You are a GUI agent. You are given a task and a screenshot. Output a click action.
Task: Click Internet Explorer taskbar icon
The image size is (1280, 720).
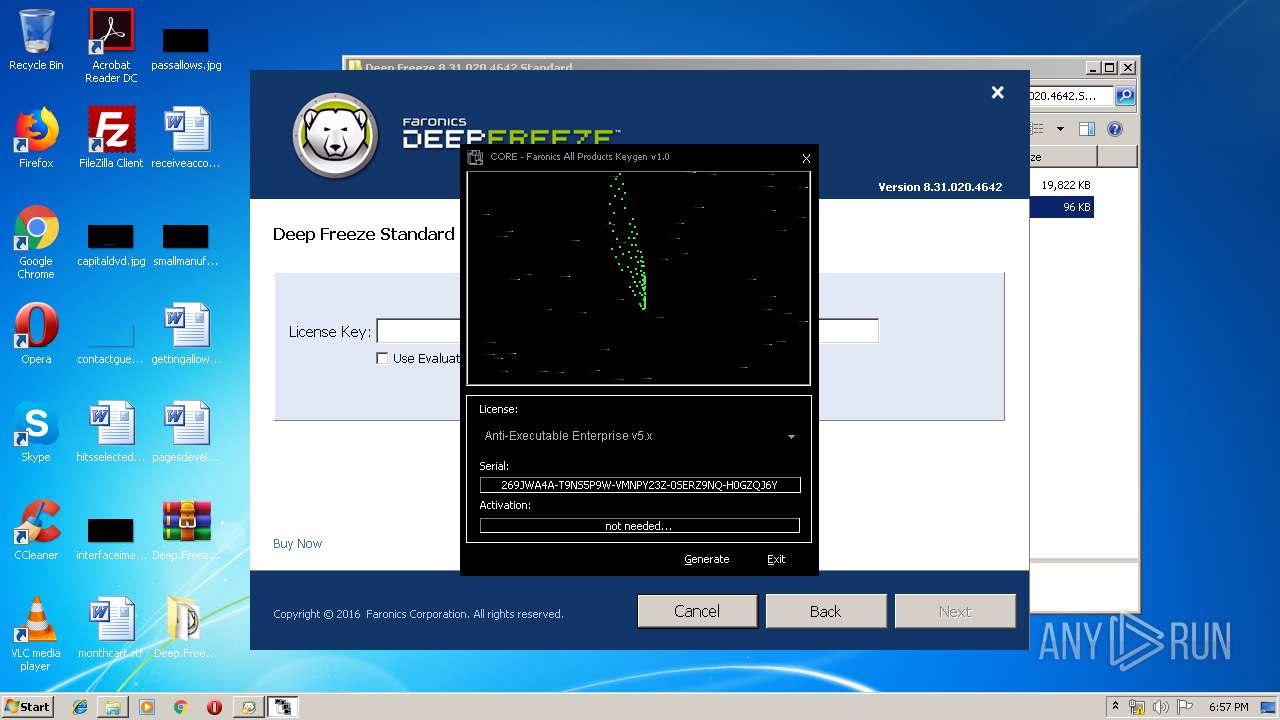tap(80, 707)
